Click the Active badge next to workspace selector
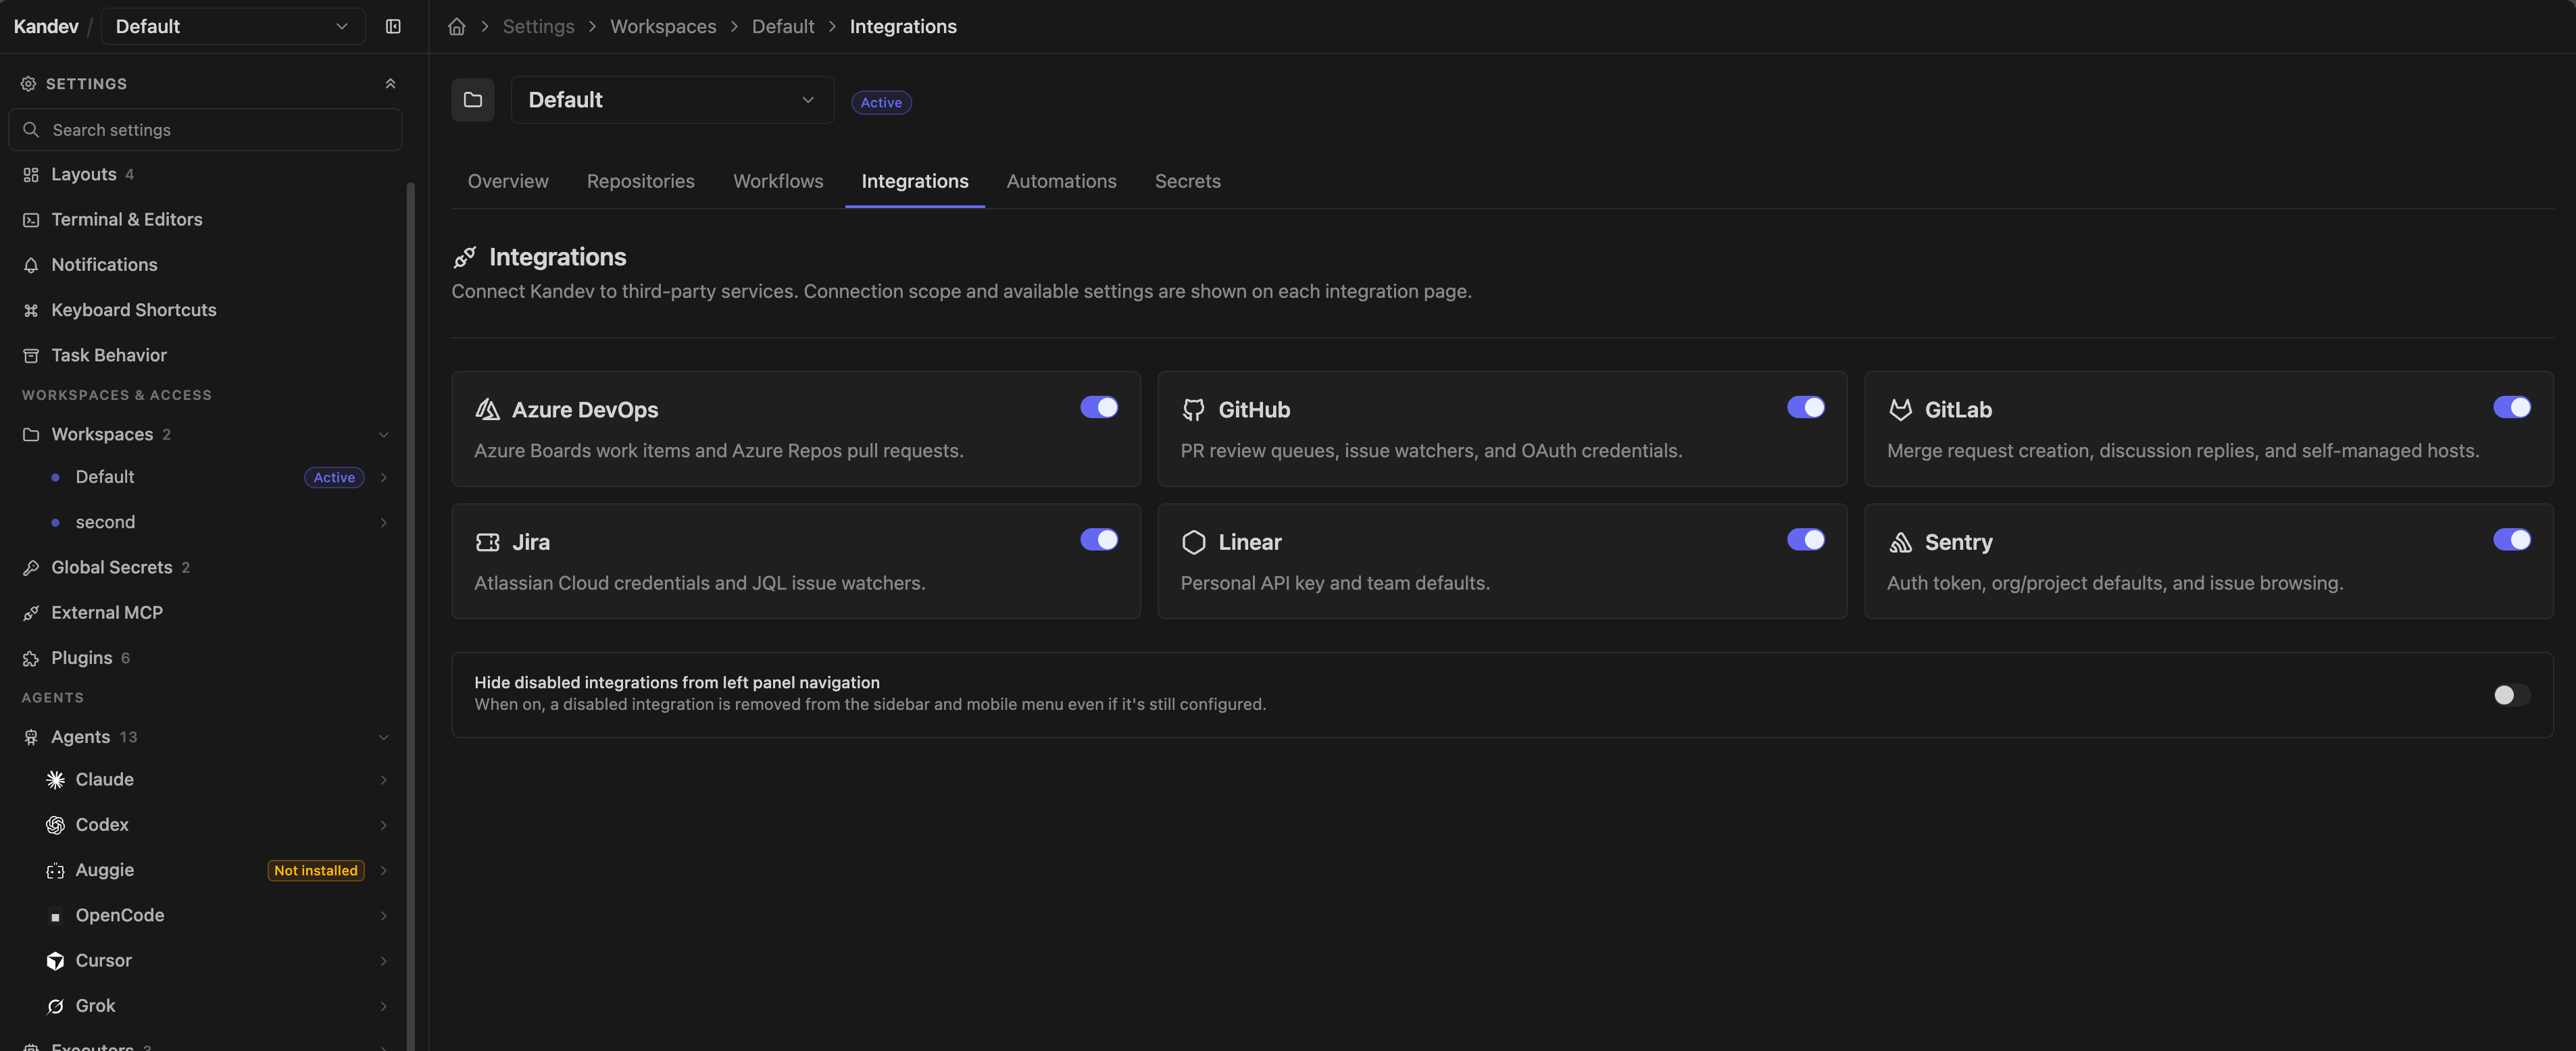The width and height of the screenshot is (2576, 1051). click(x=881, y=103)
